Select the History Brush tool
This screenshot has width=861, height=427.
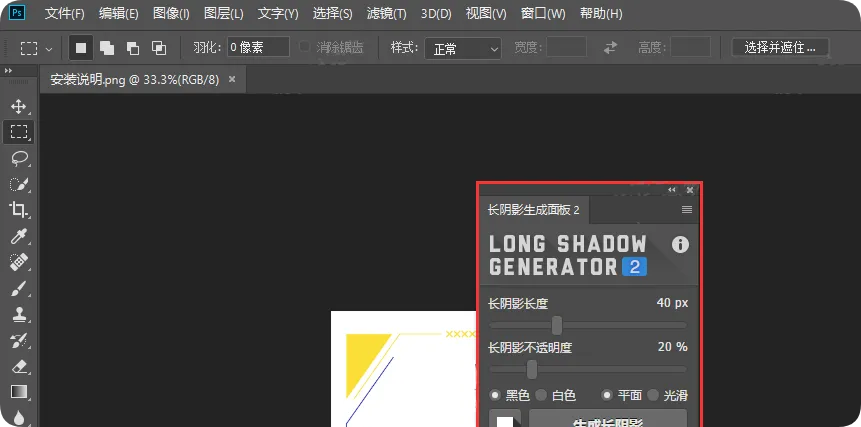[19, 340]
